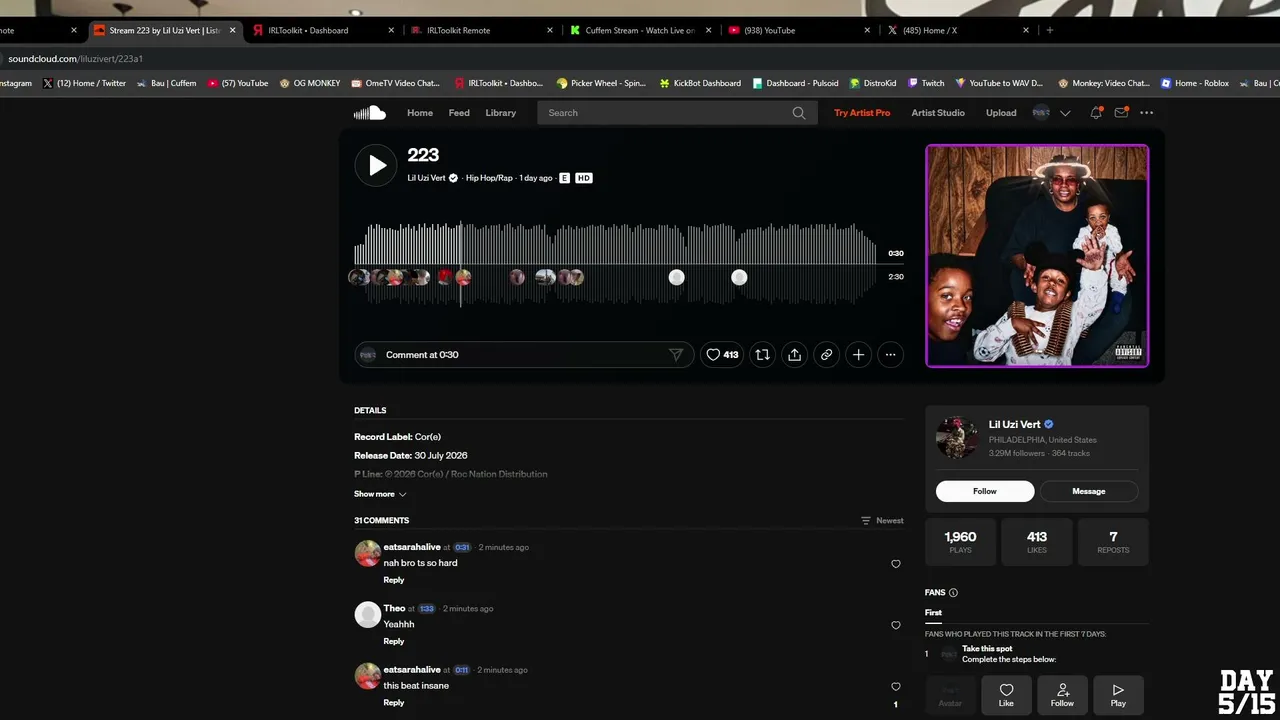Open the Feed page
Image resolution: width=1280 pixels, height=720 pixels.
coord(459,113)
